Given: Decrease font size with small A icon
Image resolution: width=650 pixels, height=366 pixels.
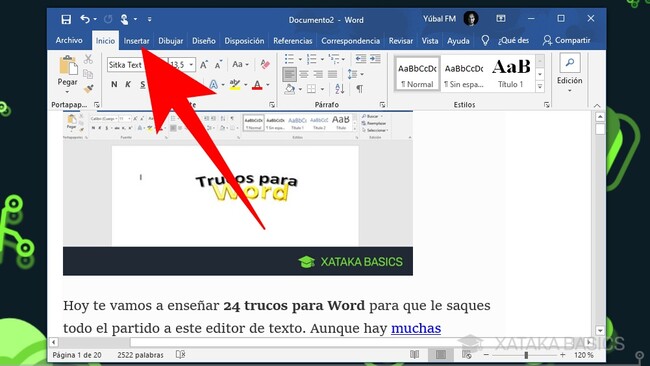Looking at the screenshot, I should 218,65.
